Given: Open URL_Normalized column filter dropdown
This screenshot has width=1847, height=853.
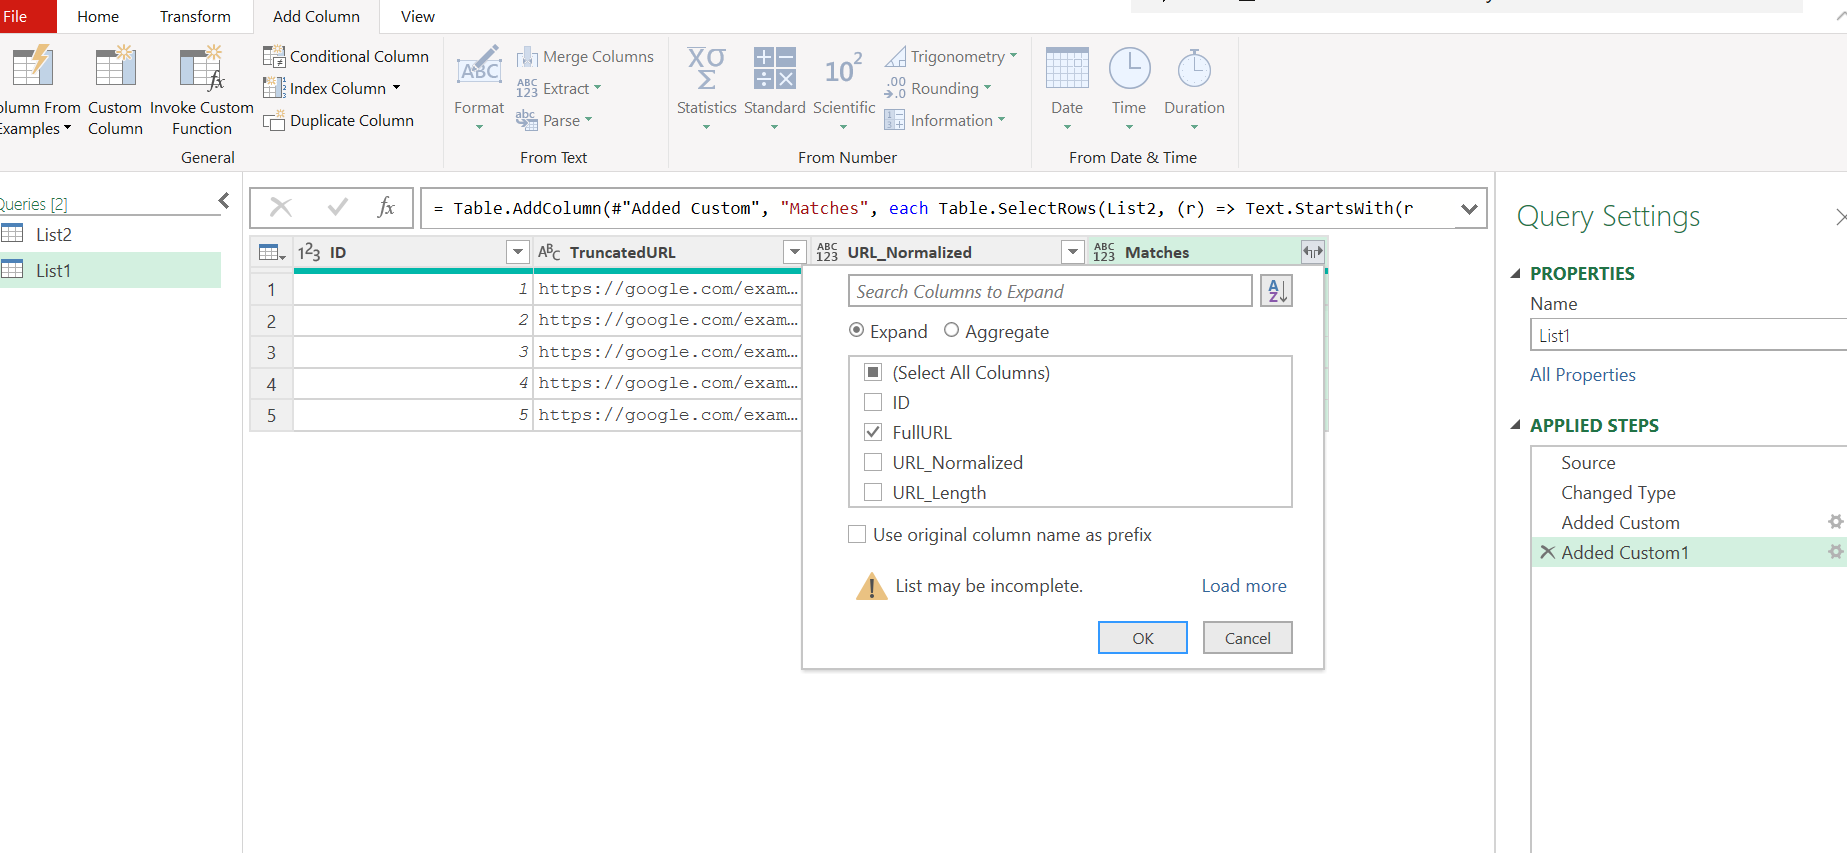Looking at the screenshot, I should tap(1073, 252).
